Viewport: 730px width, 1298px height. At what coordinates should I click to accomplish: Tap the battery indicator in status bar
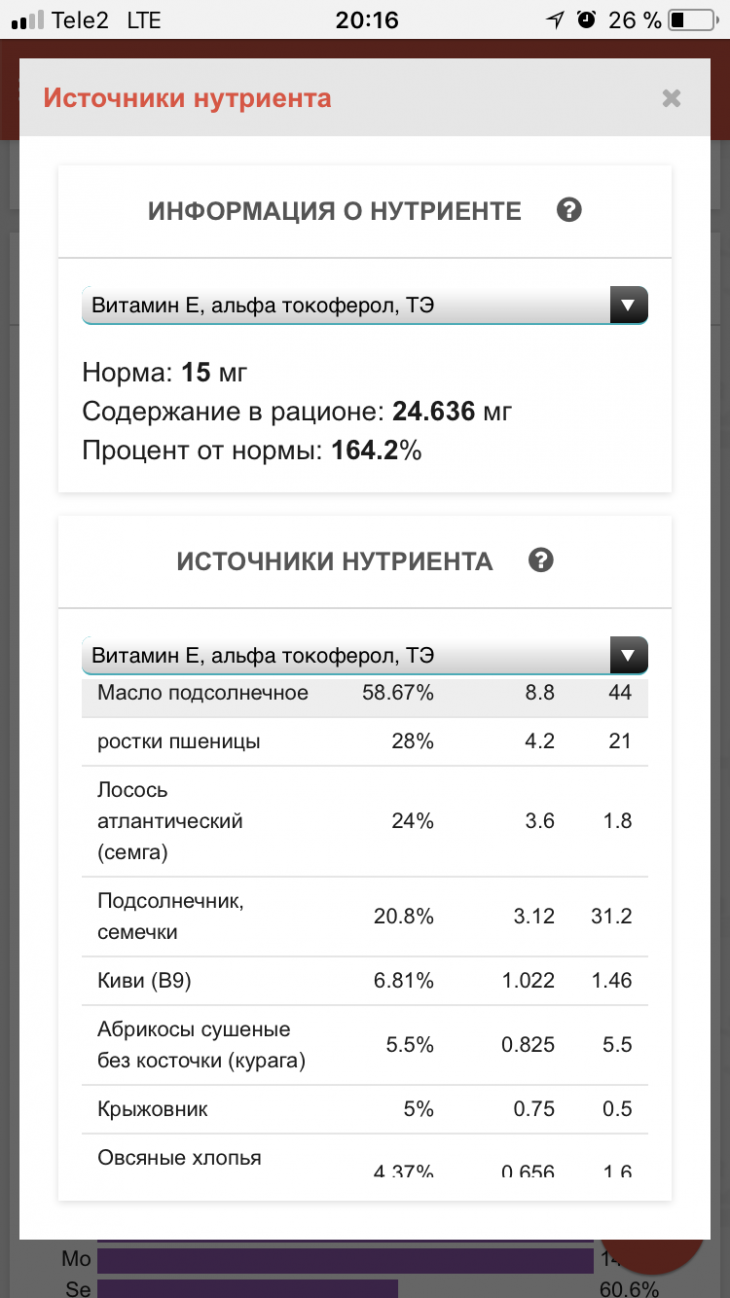[692, 19]
